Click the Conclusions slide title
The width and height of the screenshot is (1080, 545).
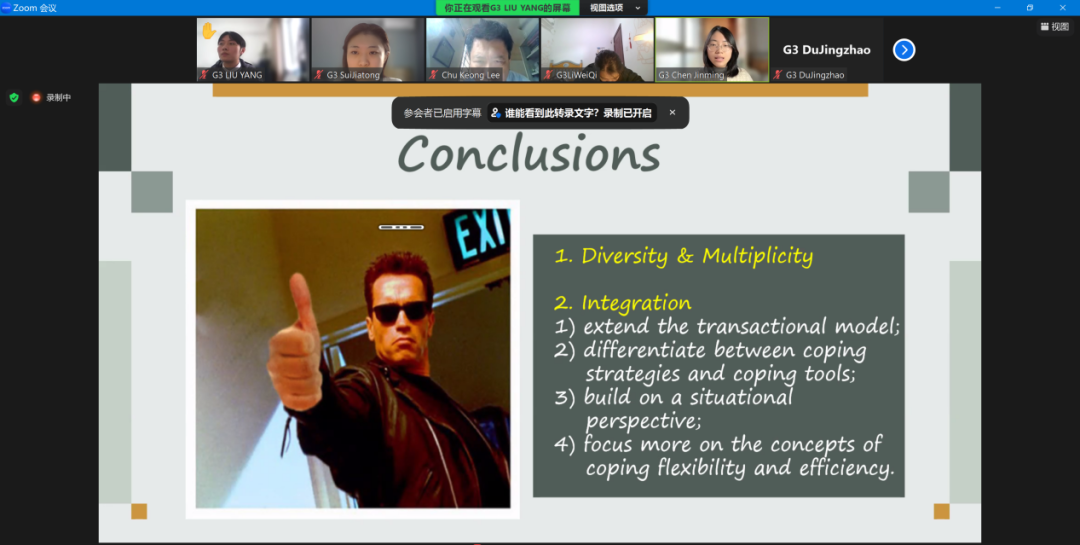coord(529,153)
